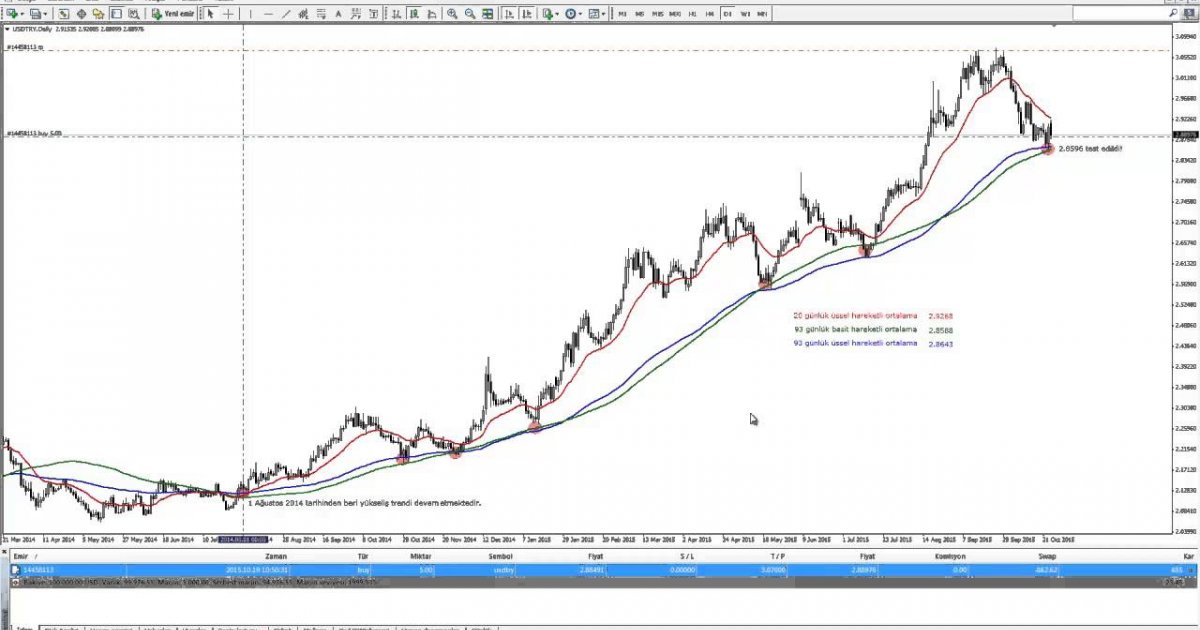Sort by the Zaman column header

coord(275,555)
